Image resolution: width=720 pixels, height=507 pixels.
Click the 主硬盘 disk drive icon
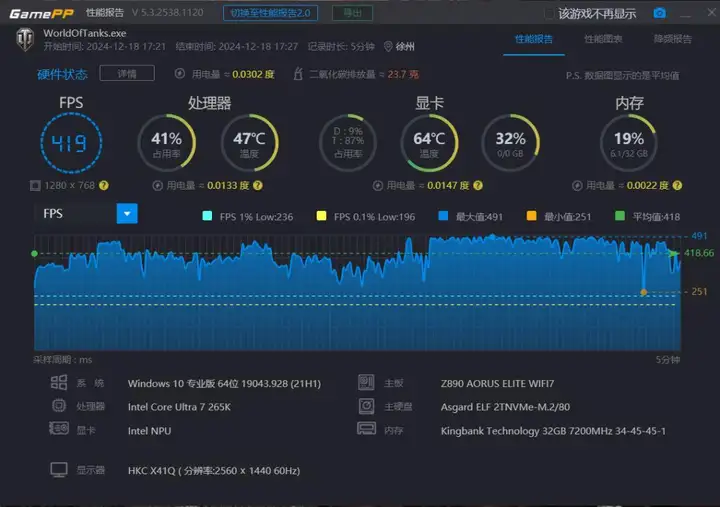pyautogui.click(x=366, y=406)
